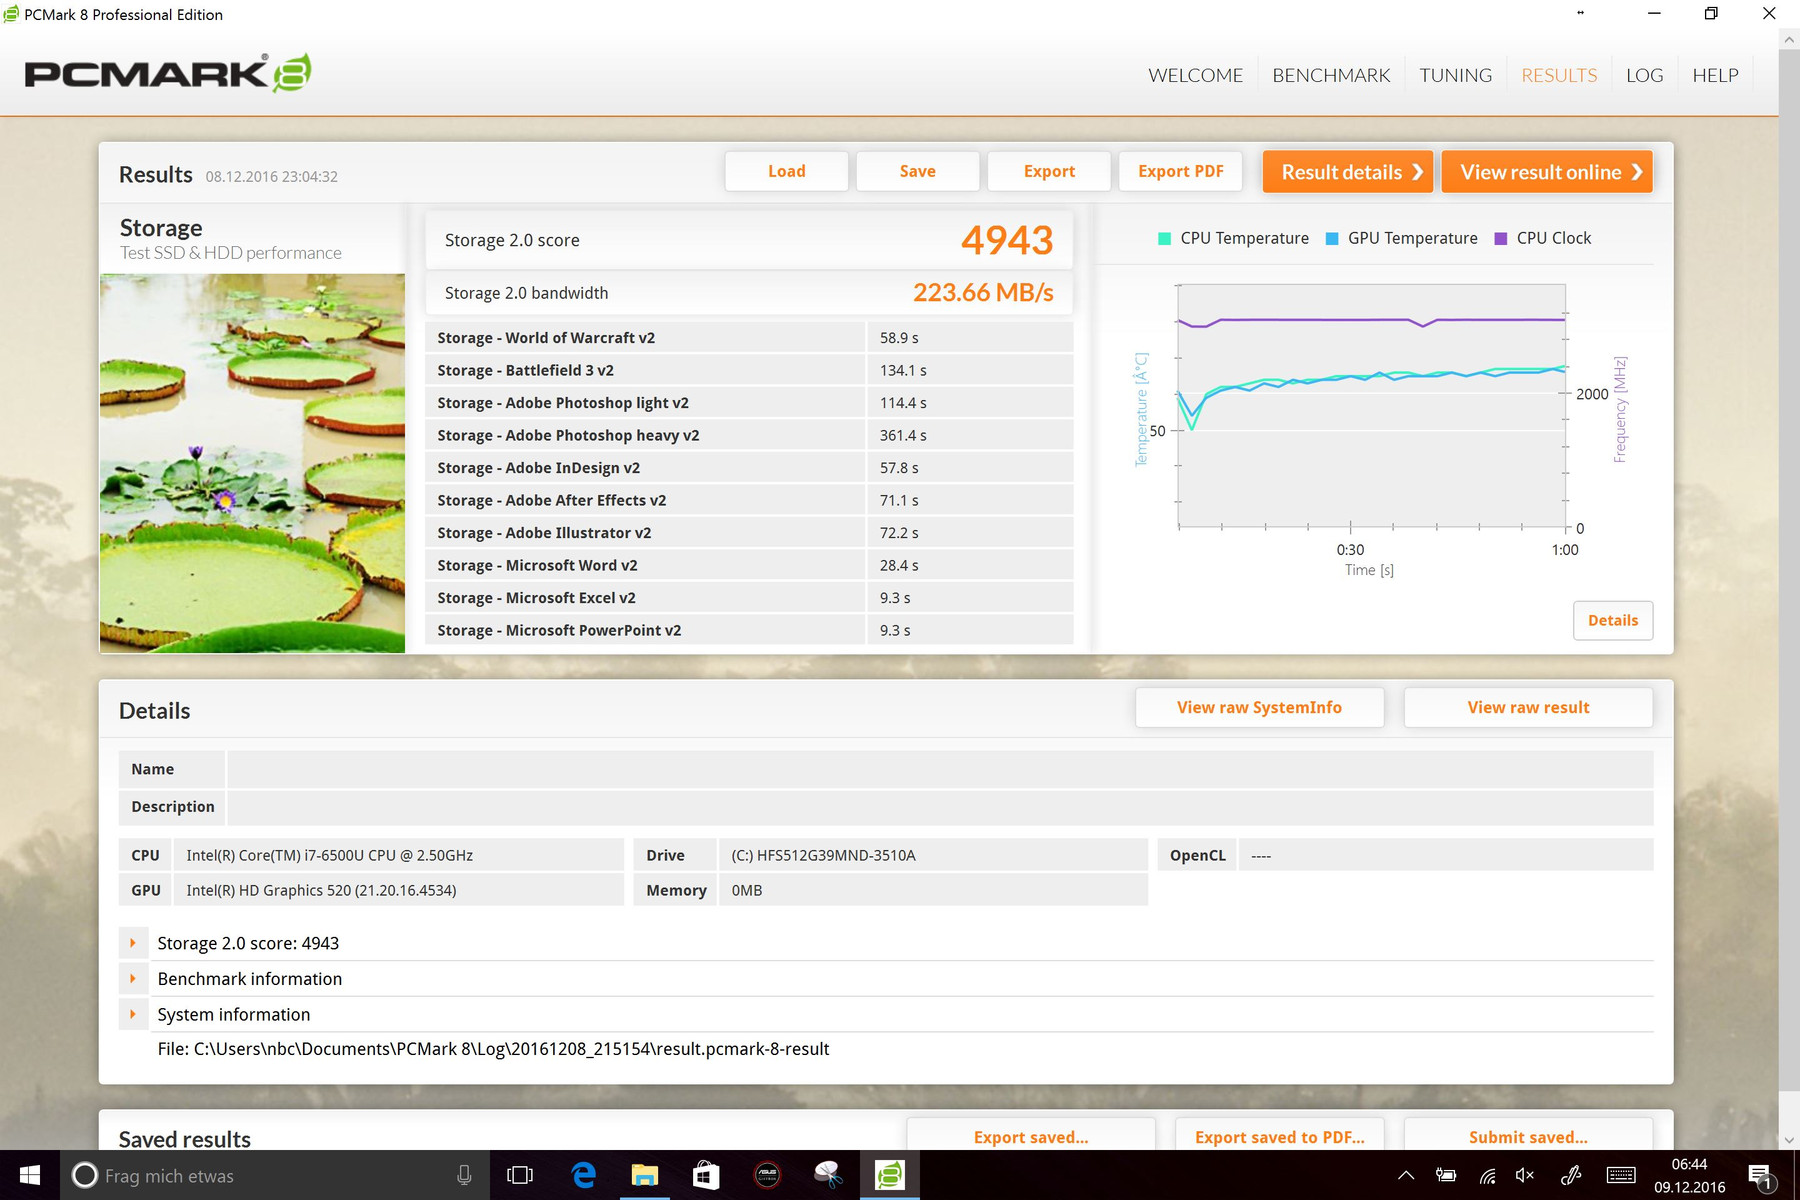1800x1200 pixels.
Task: Click the Cortana microphone icon
Action: 464,1175
